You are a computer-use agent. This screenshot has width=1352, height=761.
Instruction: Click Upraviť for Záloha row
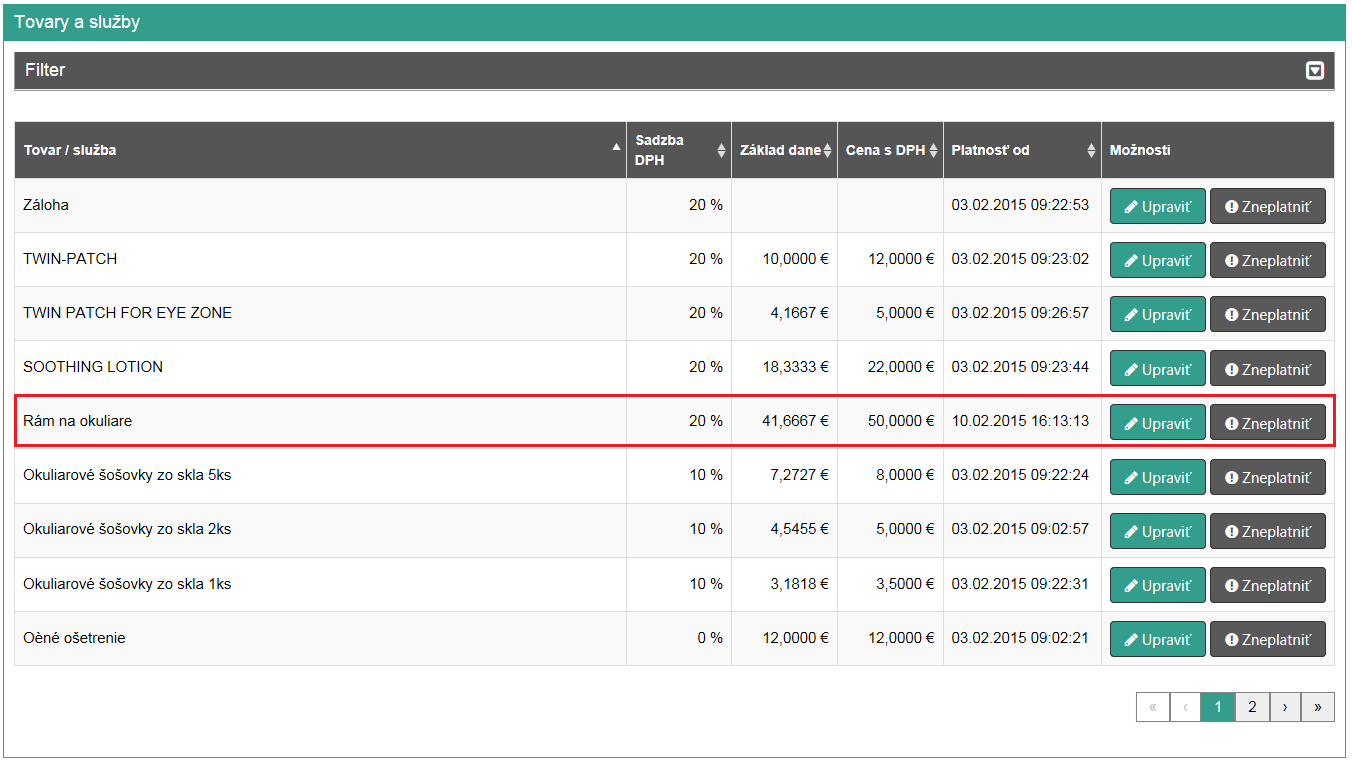[x=1158, y=206]
